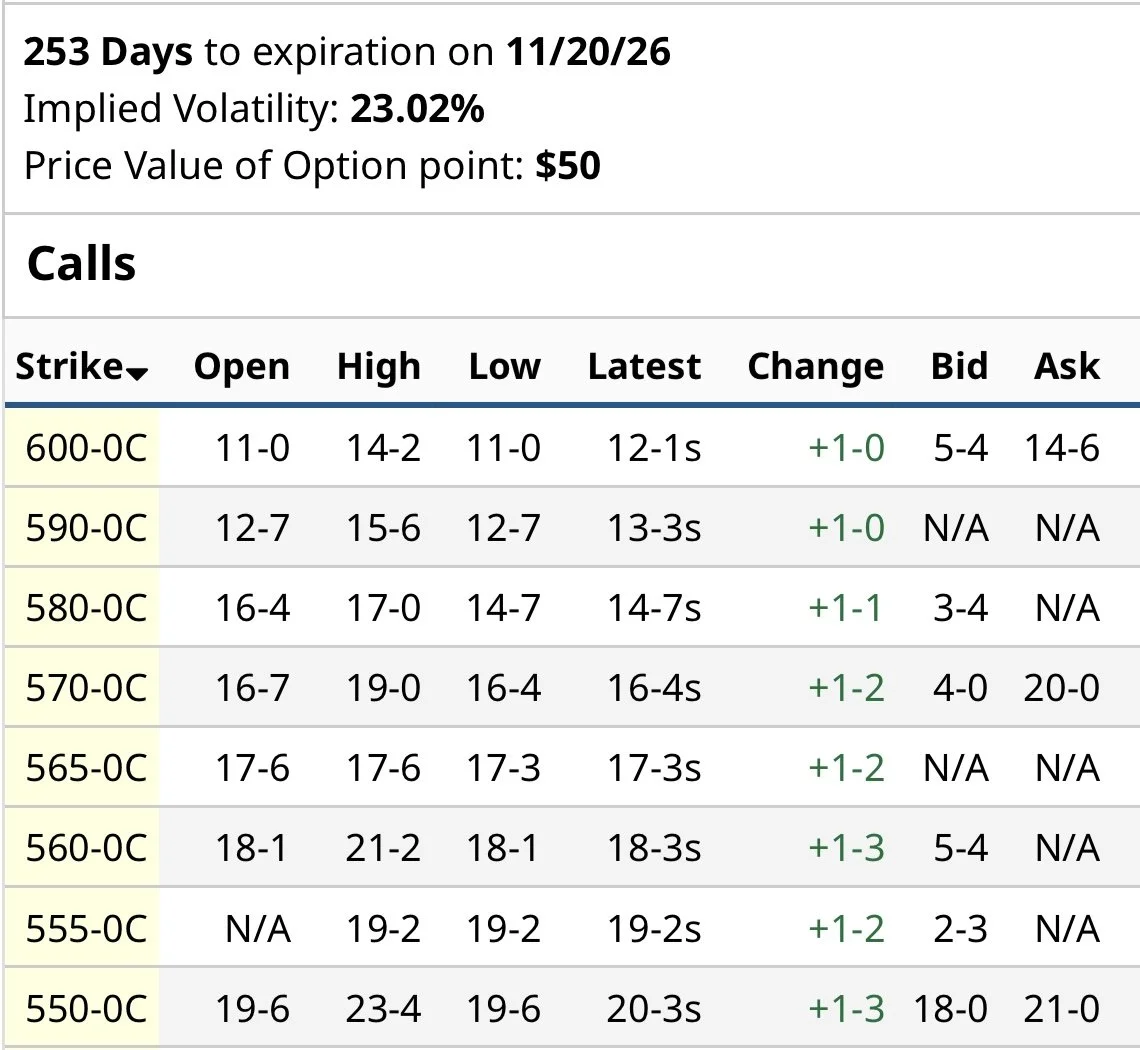Image resolution: width=1140 pixels, height=1050 pixels.
Task: Select the 565-0C strike cell
Action: [86, 768]
